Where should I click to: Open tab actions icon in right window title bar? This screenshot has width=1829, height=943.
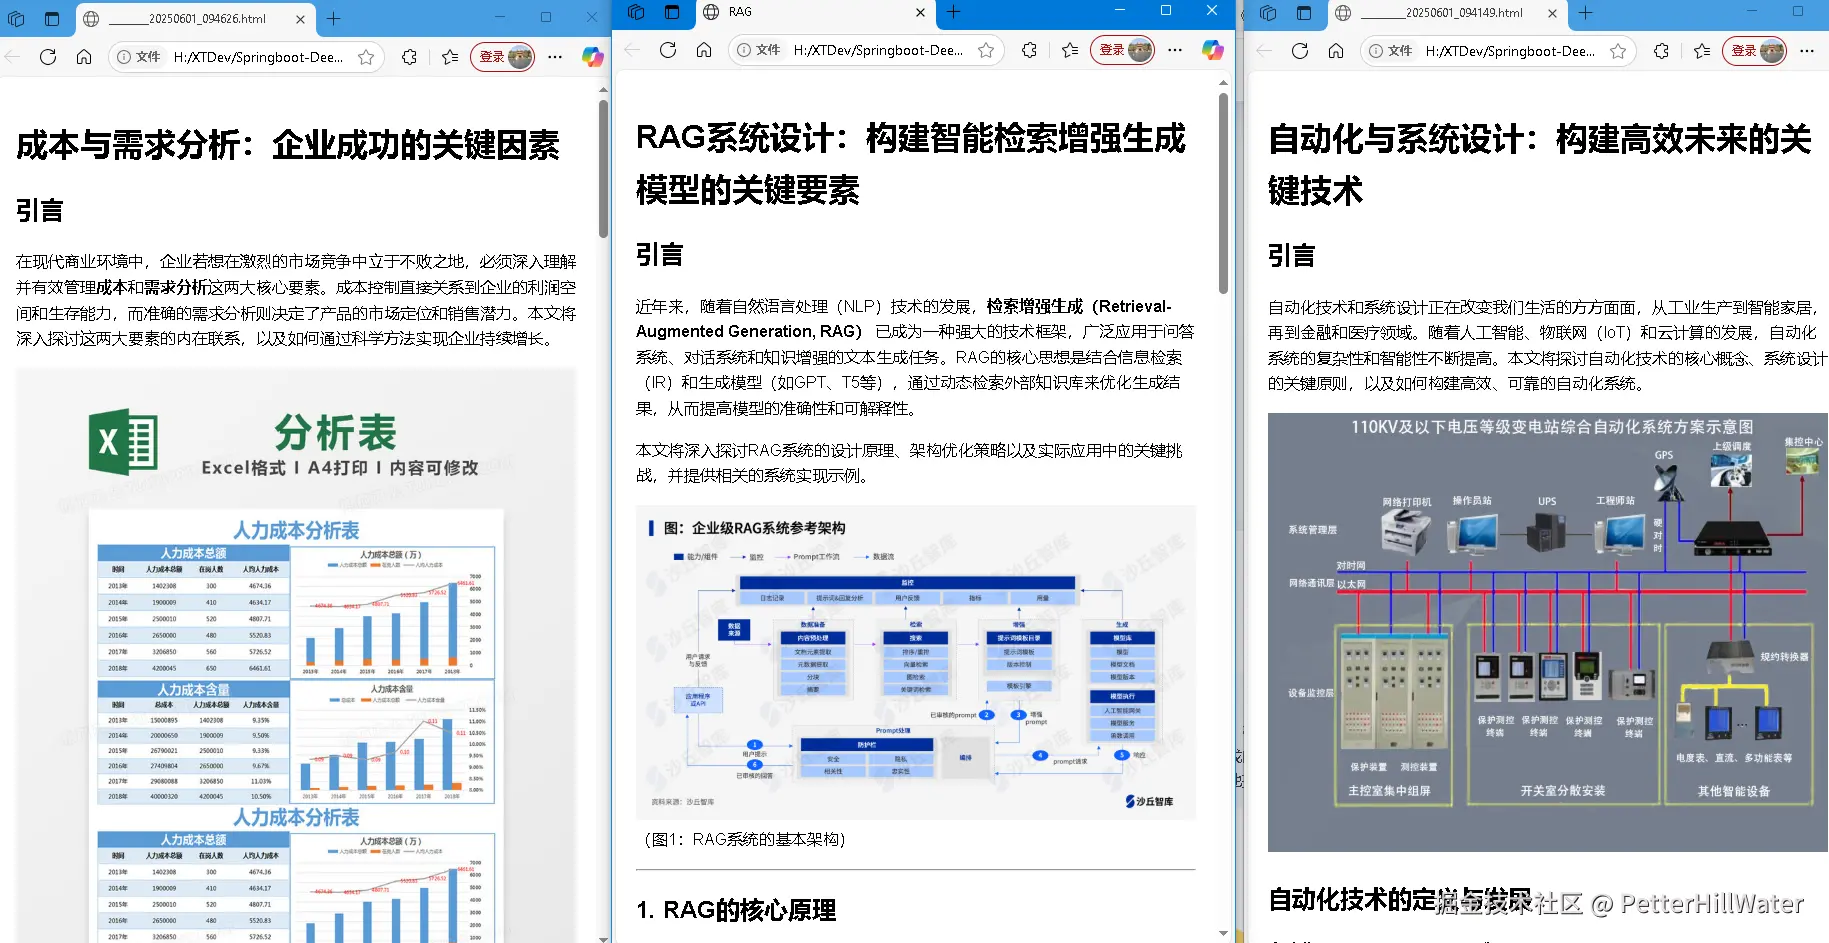(1304, 13)
